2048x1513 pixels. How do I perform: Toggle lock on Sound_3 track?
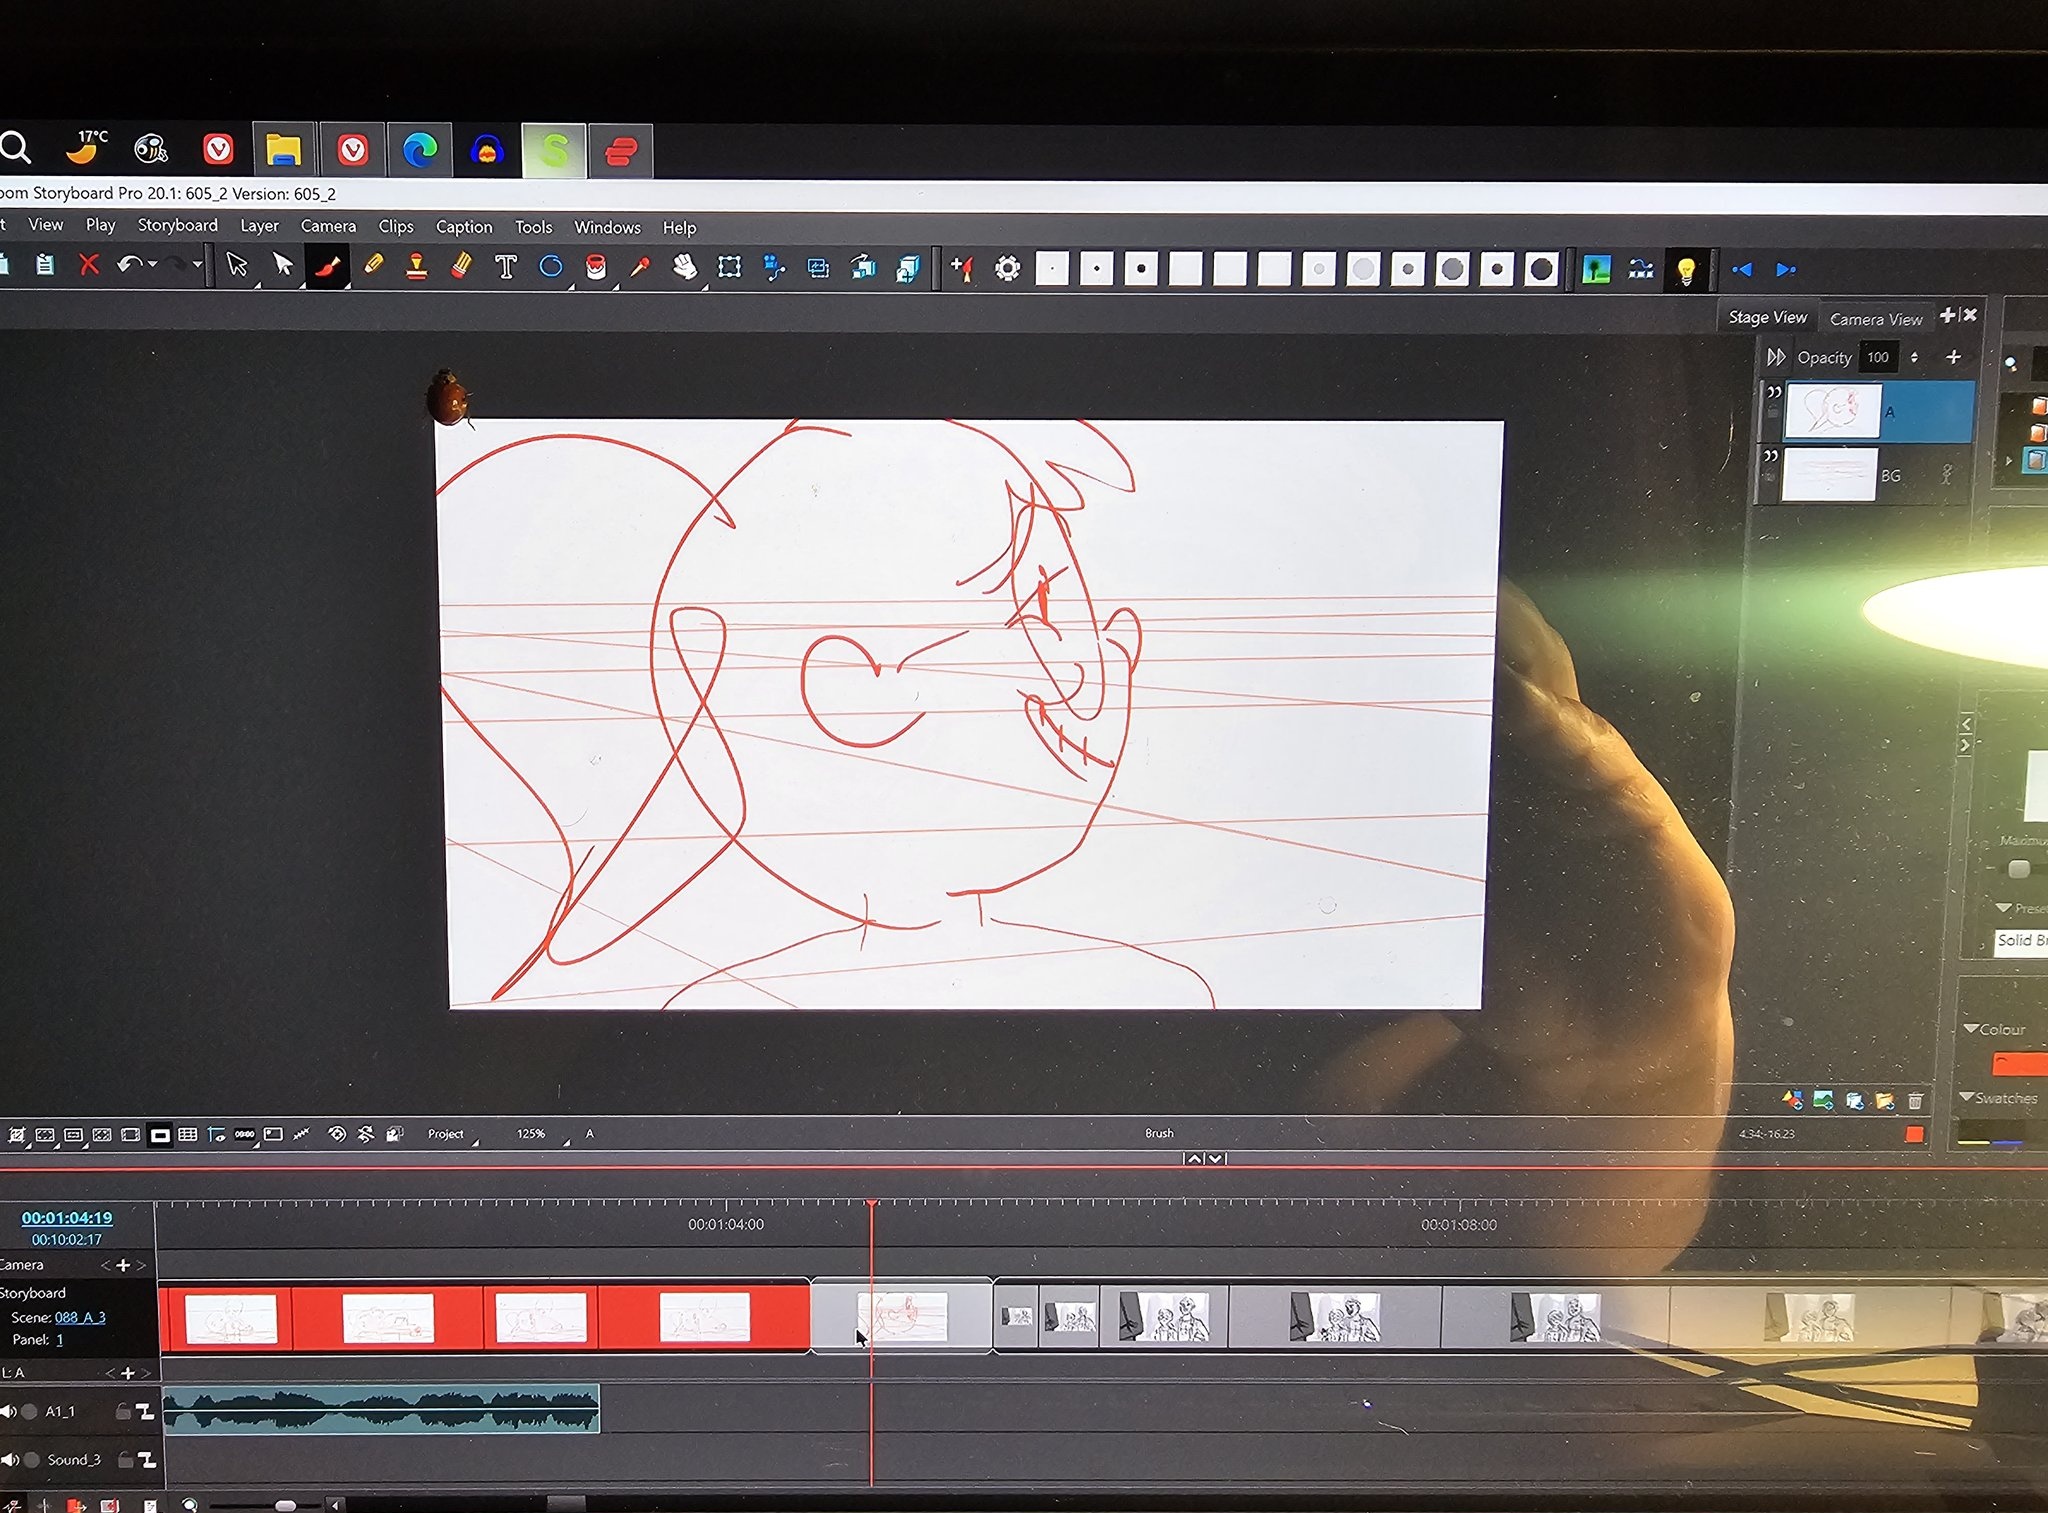pos(125,1460)
